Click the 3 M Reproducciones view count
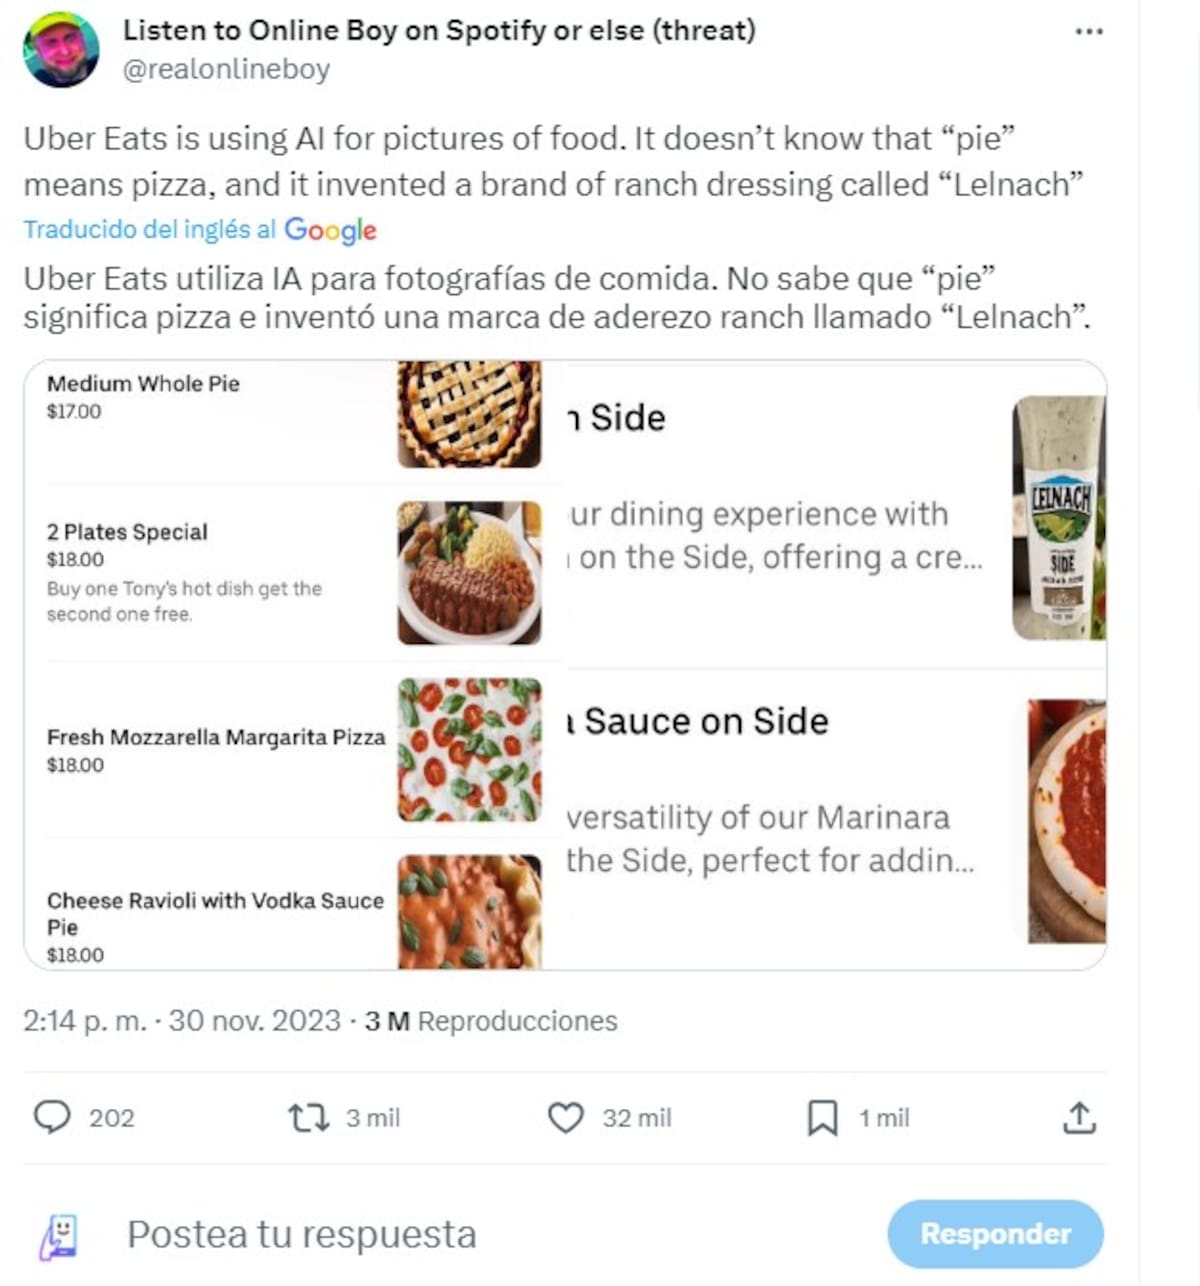The height and width of the screenshot is (1286, 1200). [x=490, y=1021]
